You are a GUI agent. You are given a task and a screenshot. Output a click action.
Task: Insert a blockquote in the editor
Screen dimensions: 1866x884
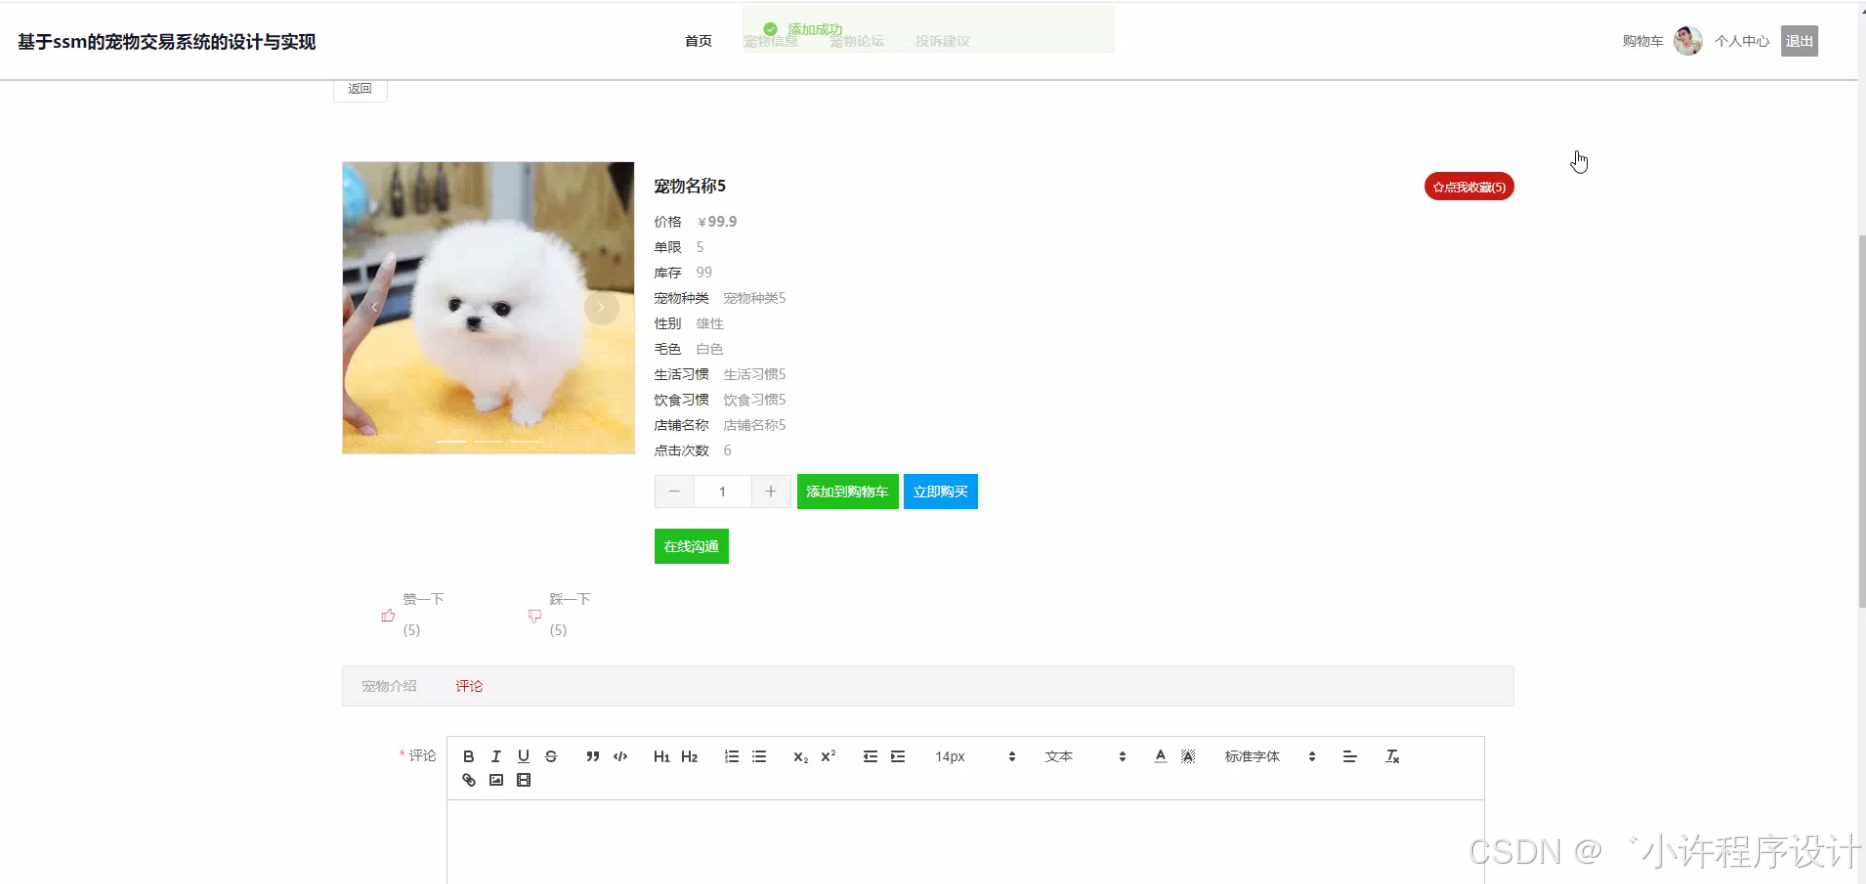(593, 757)
